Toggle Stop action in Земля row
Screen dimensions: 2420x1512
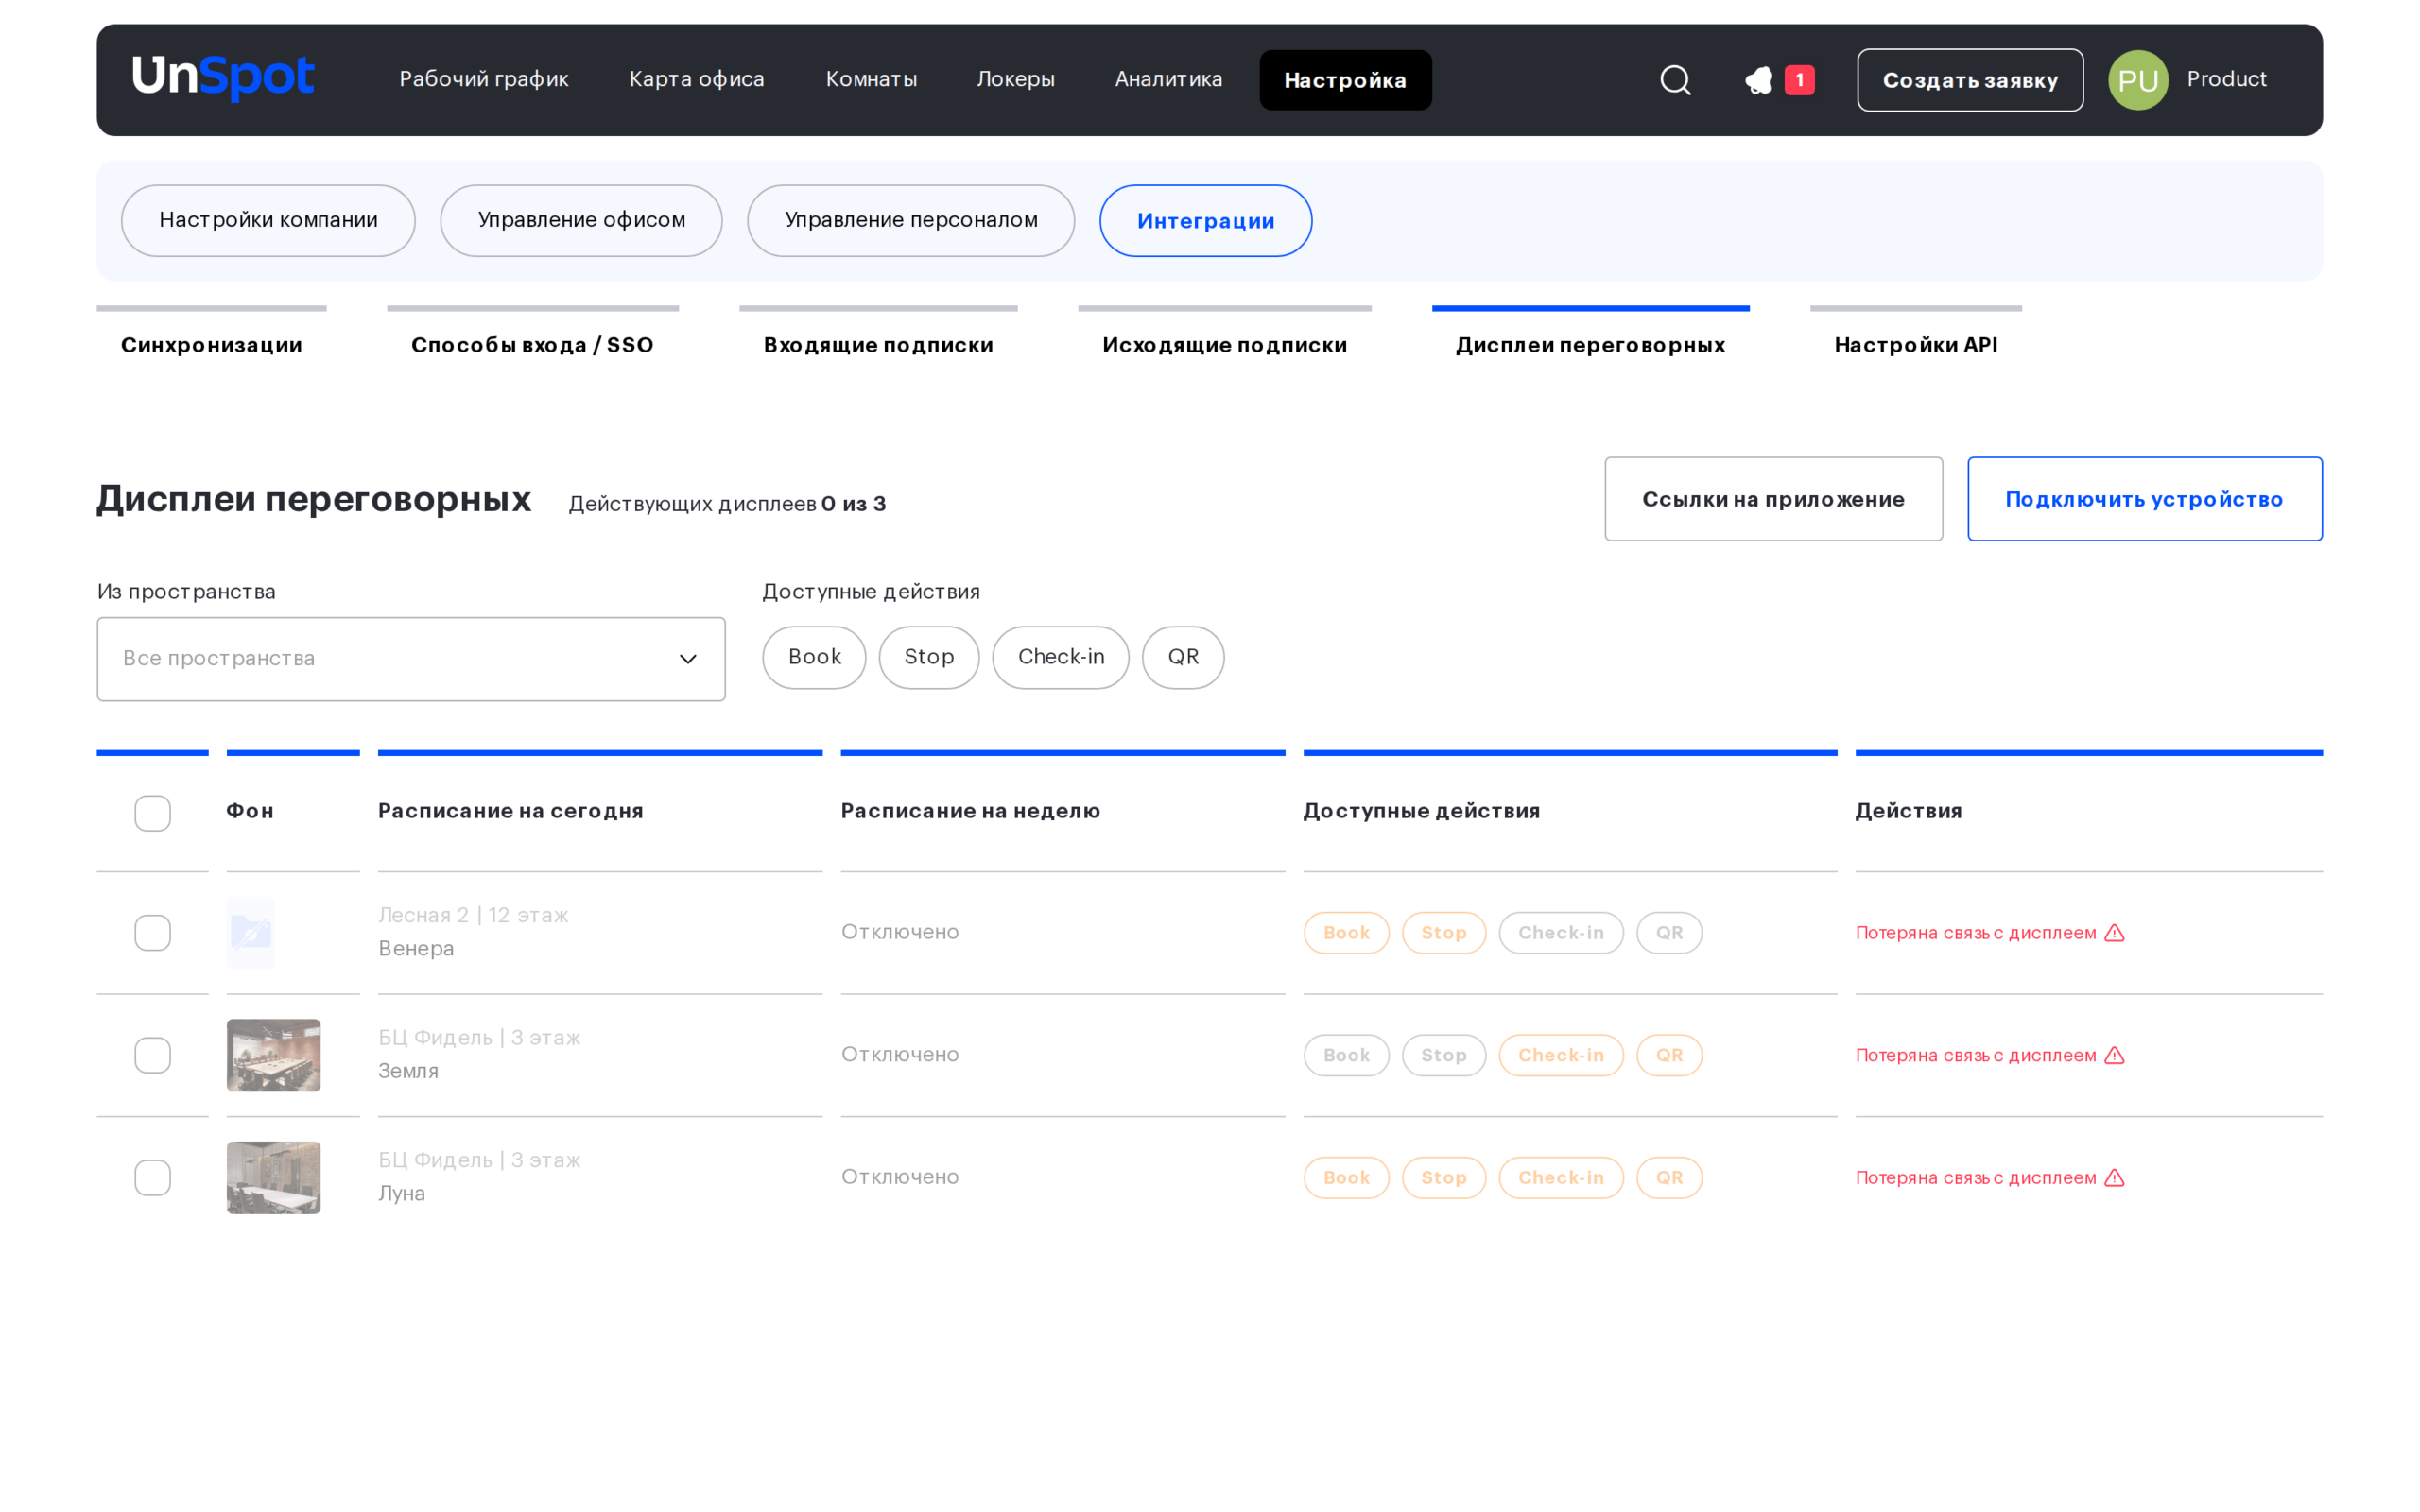click(x=1444, y=1055)
